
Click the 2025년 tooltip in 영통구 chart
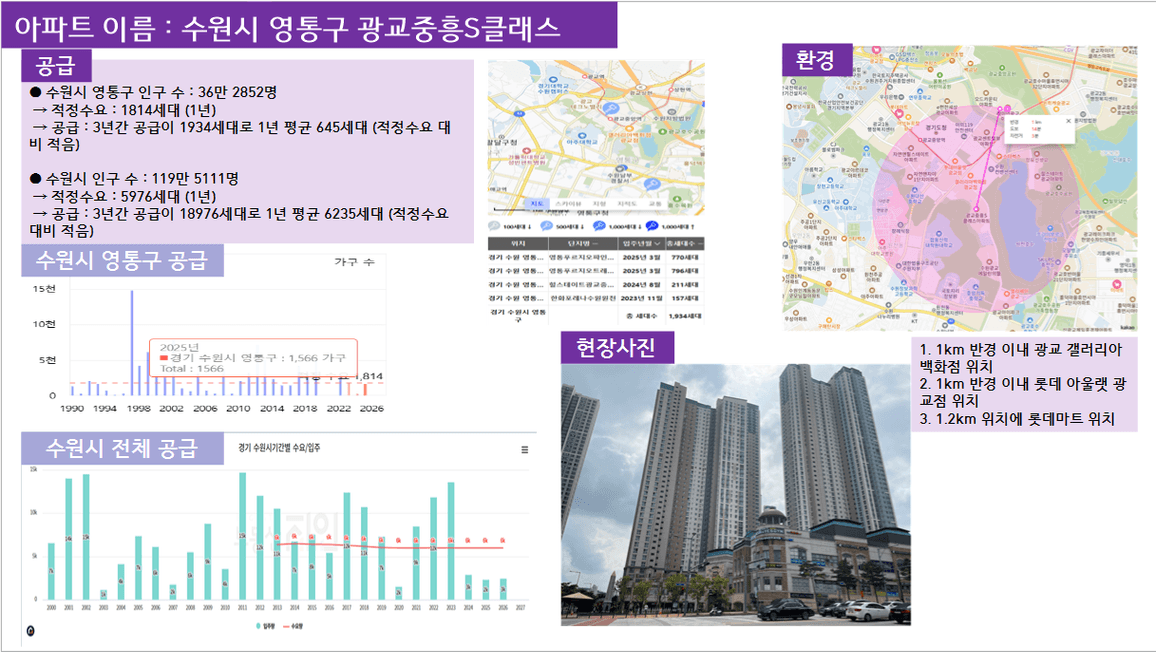(x=253, y=358)
